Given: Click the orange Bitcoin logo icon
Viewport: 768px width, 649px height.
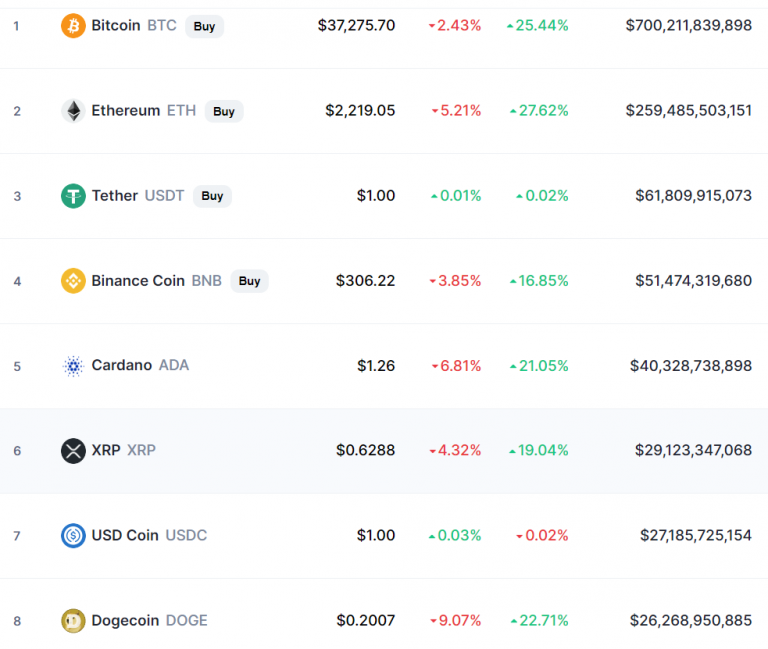Looking at the screenshot, I should pos(73,26).
